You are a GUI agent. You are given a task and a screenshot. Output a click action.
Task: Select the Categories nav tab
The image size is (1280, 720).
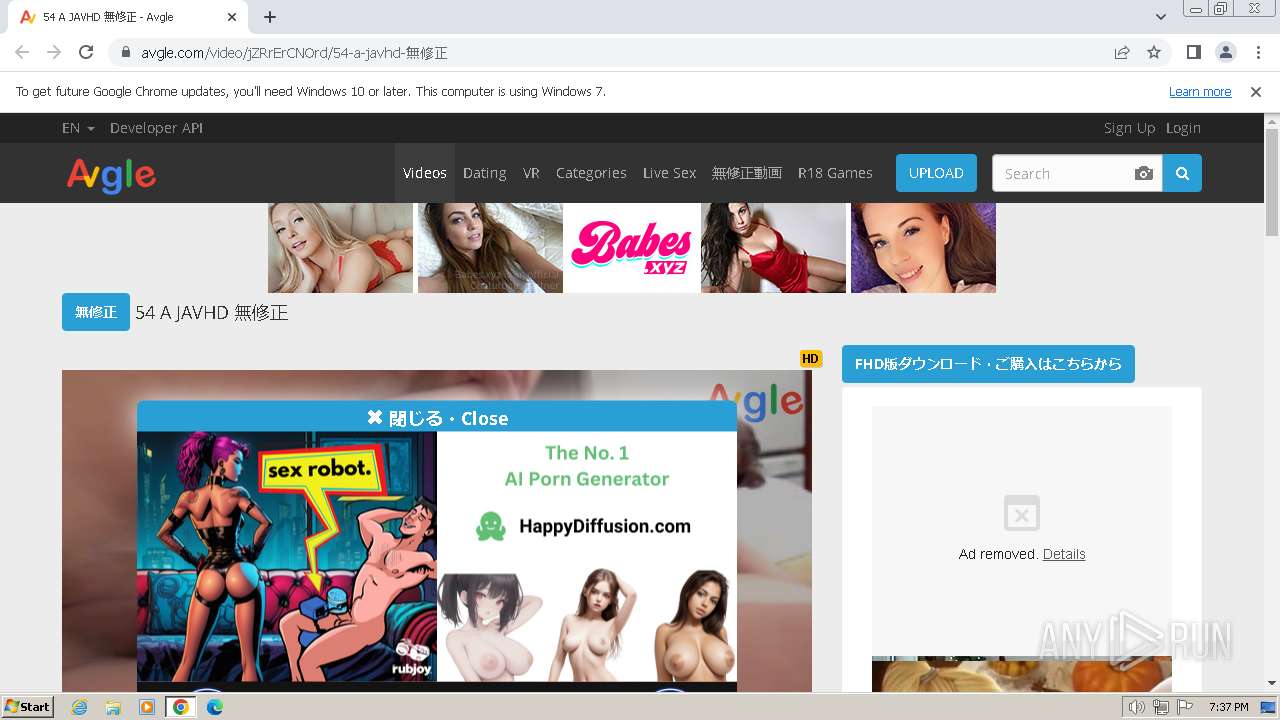coord(591,173)
